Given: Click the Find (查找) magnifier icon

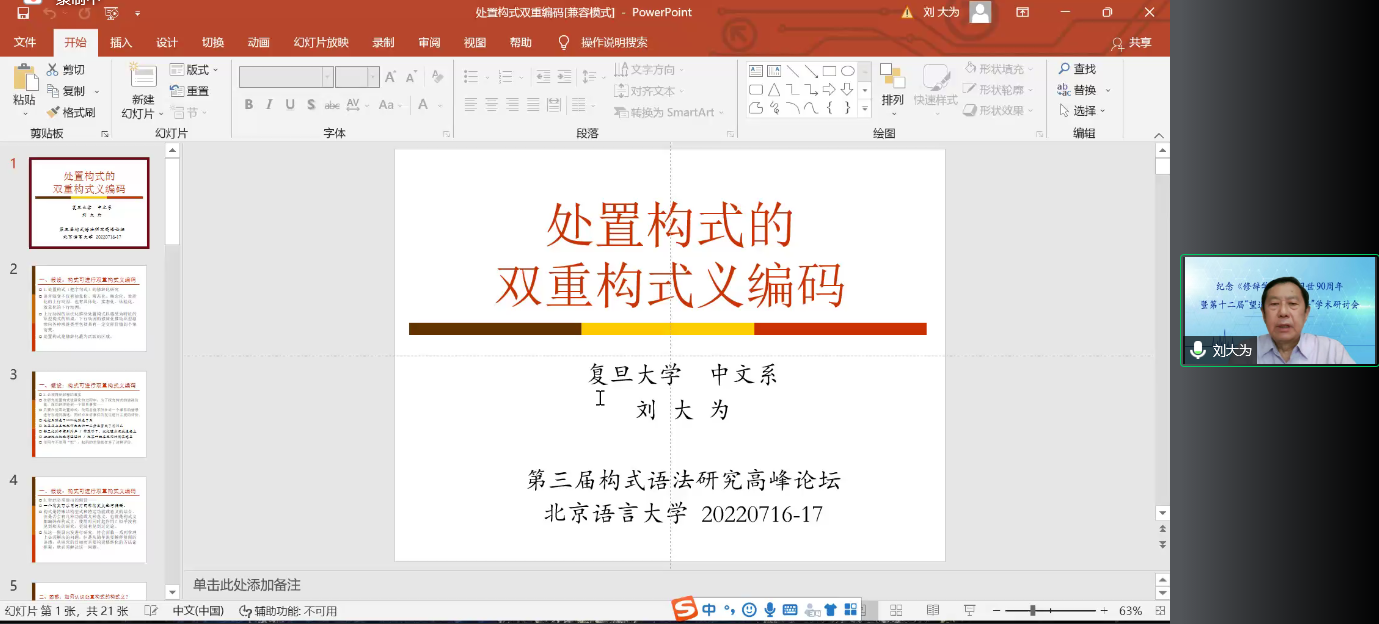Looking at the screenshot, I should click(x=1064, y=69).
